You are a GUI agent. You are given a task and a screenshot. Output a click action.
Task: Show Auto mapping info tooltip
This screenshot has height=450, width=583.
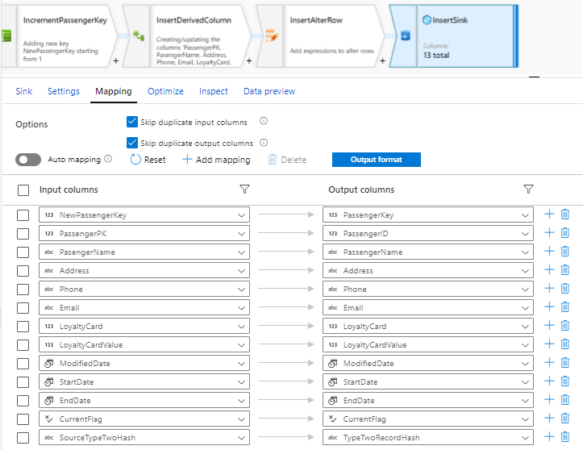(x=108, y=159)
